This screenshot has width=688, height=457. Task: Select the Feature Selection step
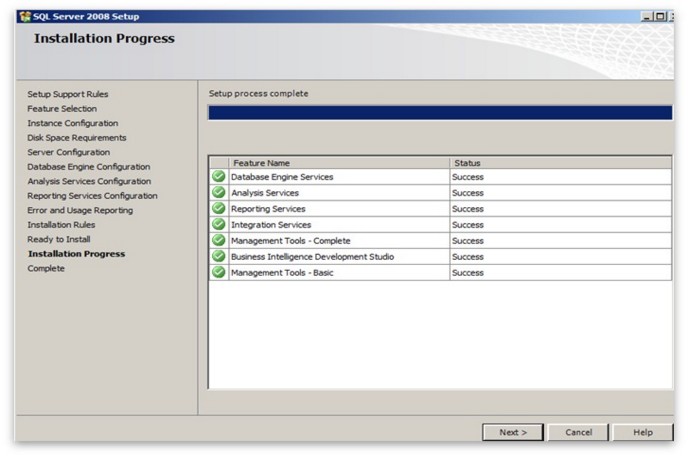pos(62,109)
